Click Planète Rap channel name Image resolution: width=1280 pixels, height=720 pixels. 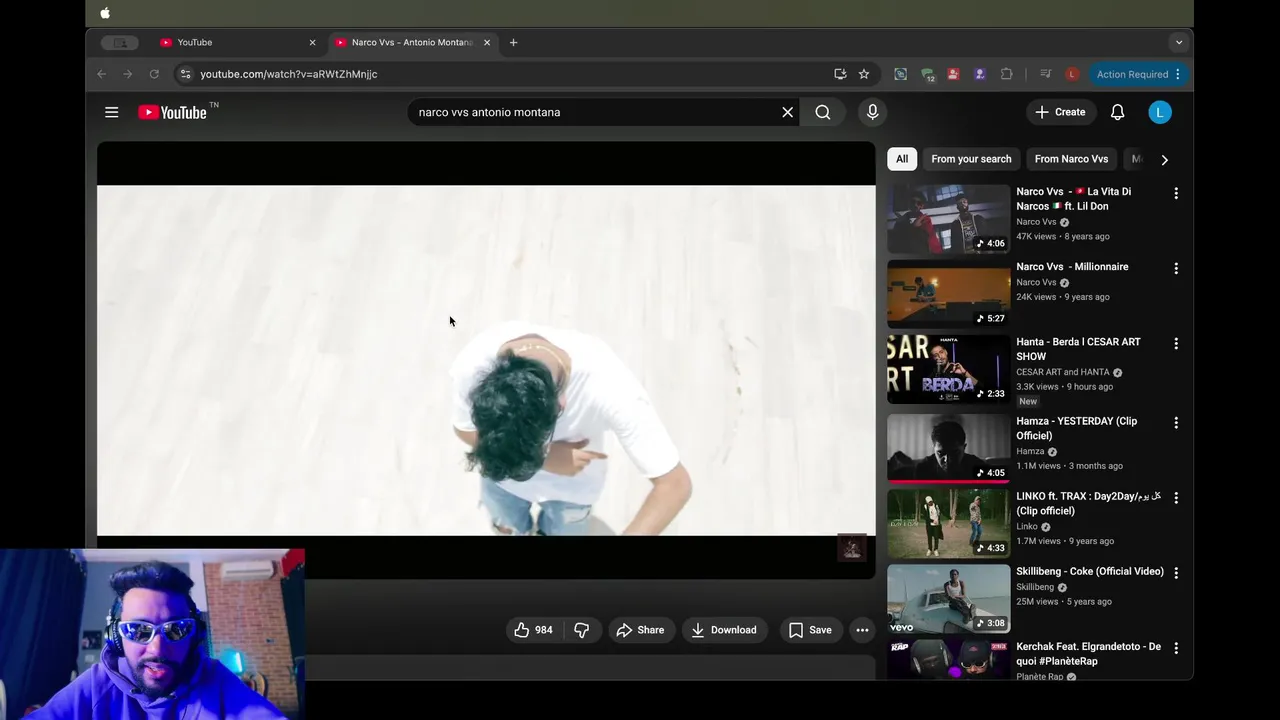tap(1040, 677)
